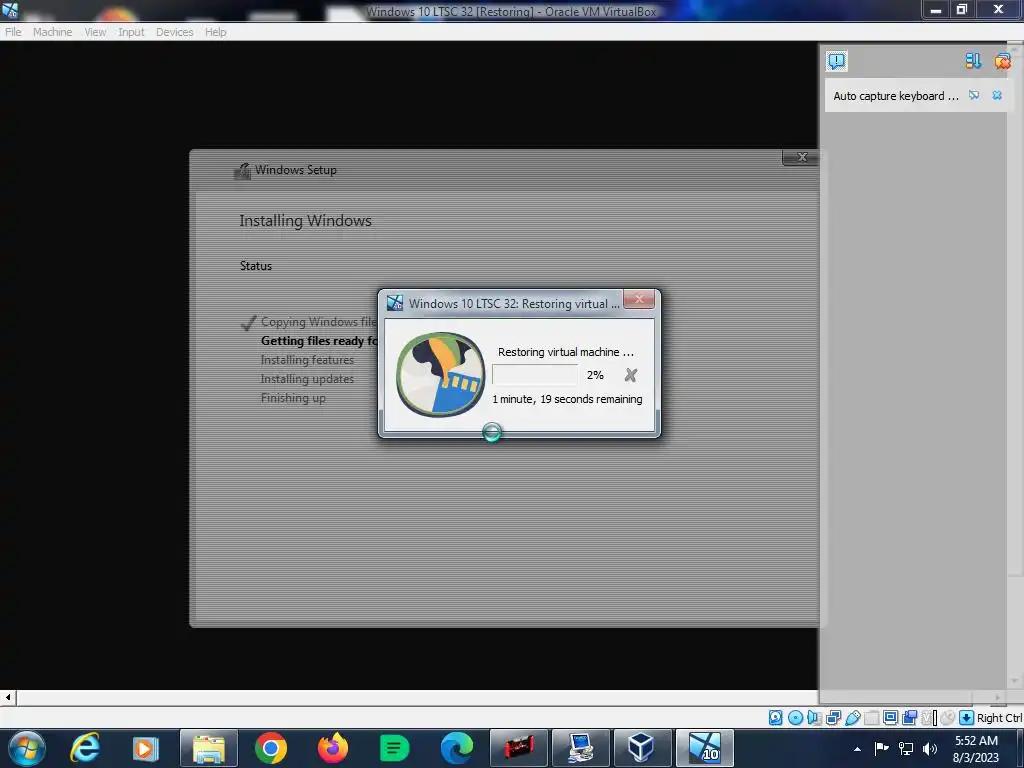1024x768 pixels.
Task: Open the Devices menu
Action: [174, 32]
